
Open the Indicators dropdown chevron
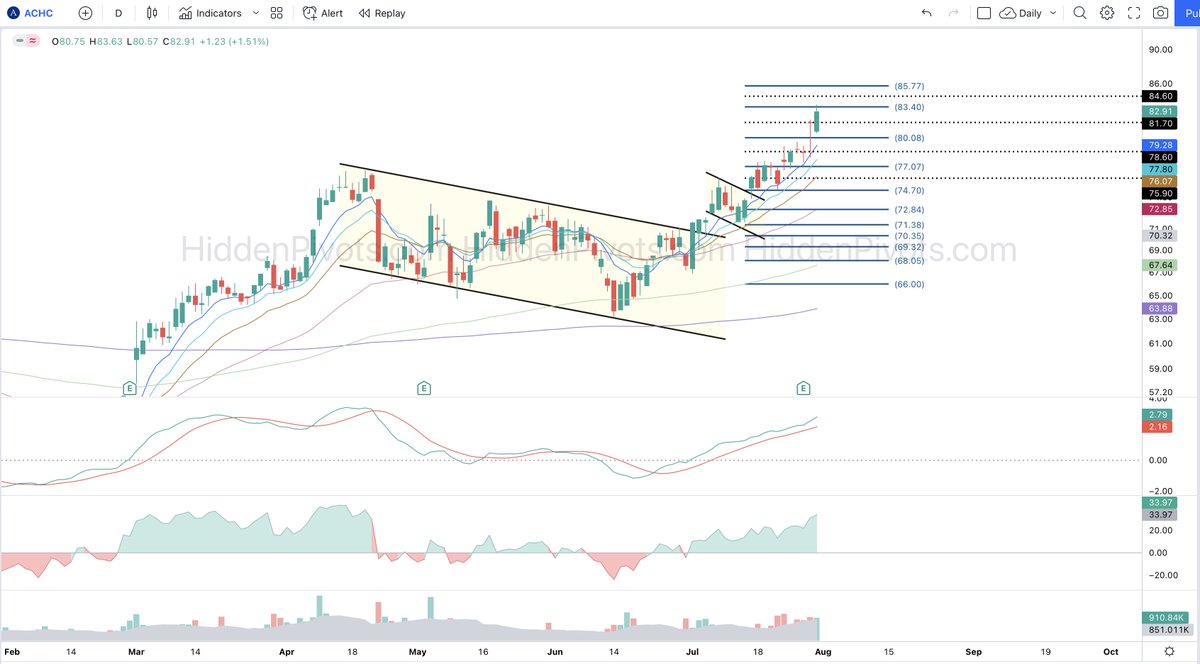pos(255,13)
